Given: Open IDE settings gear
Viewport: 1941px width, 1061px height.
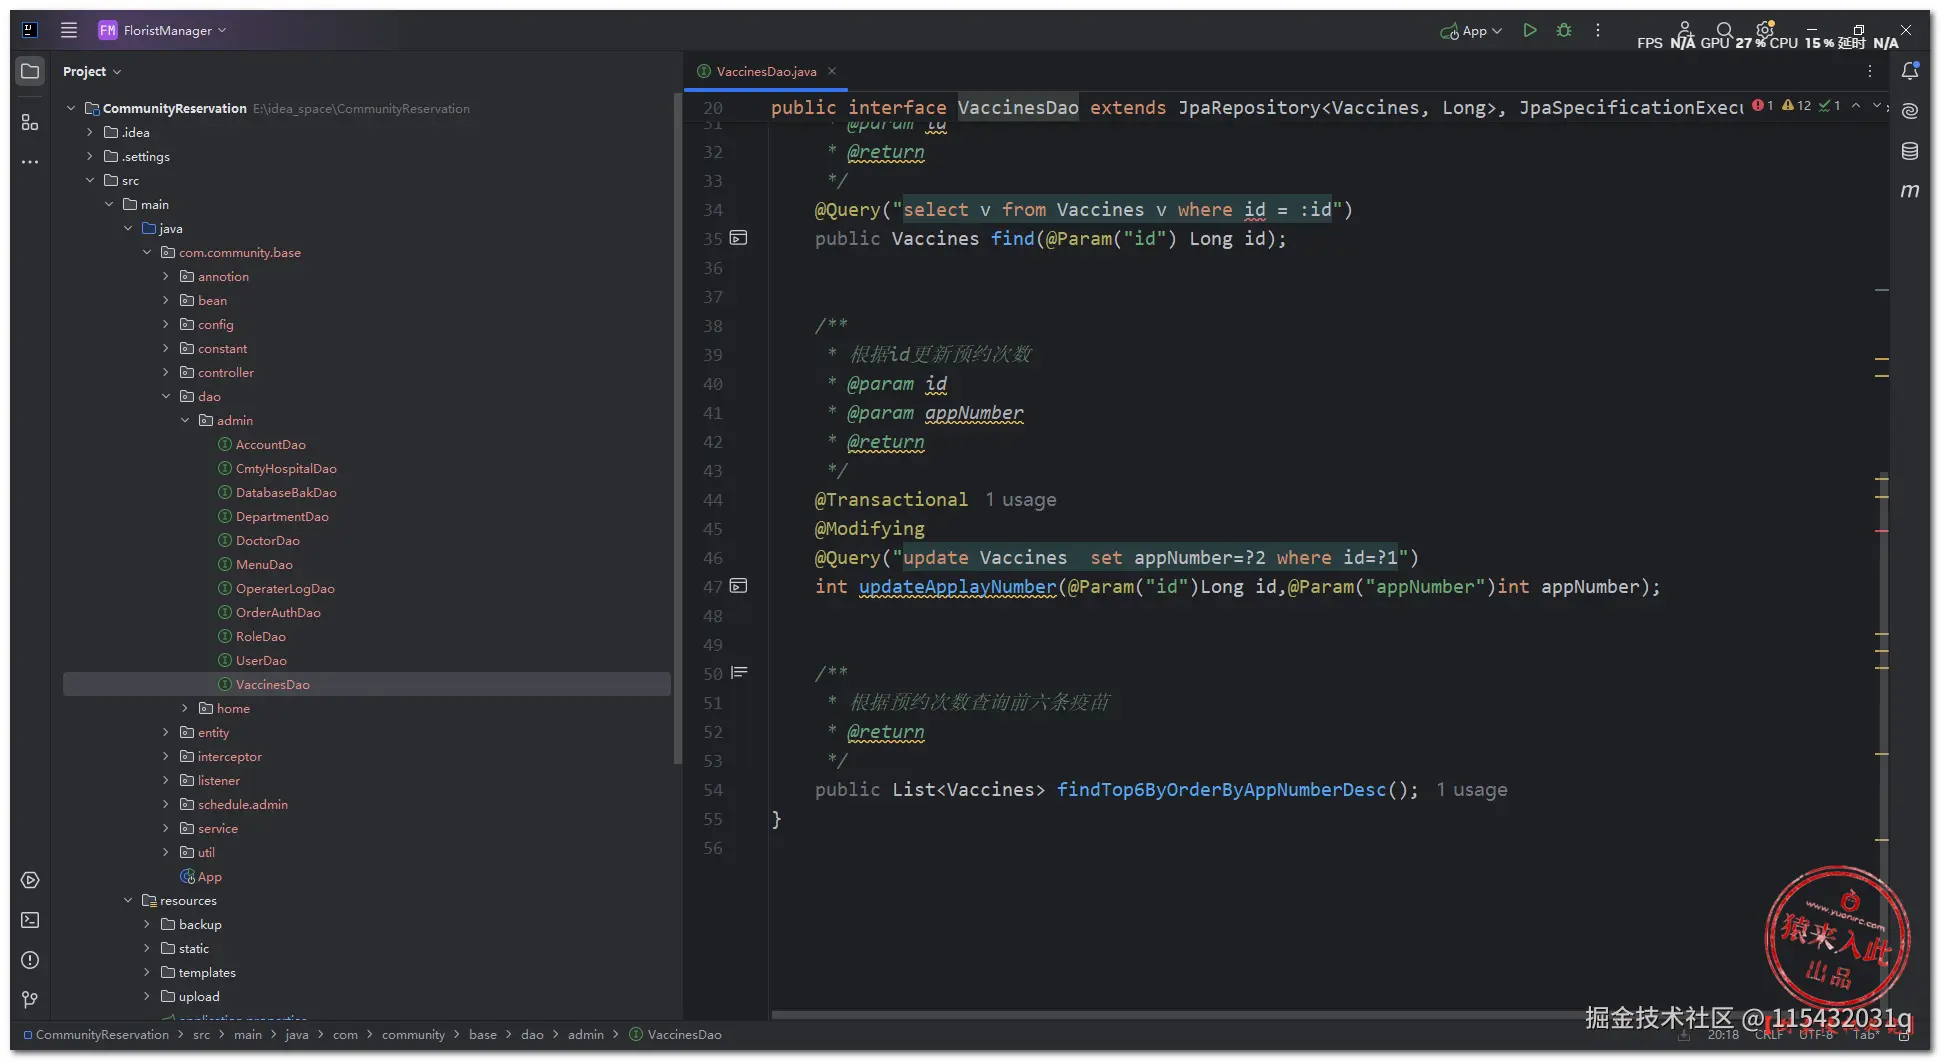Looking at the screenshot, I should click(x=1765, y=30).
